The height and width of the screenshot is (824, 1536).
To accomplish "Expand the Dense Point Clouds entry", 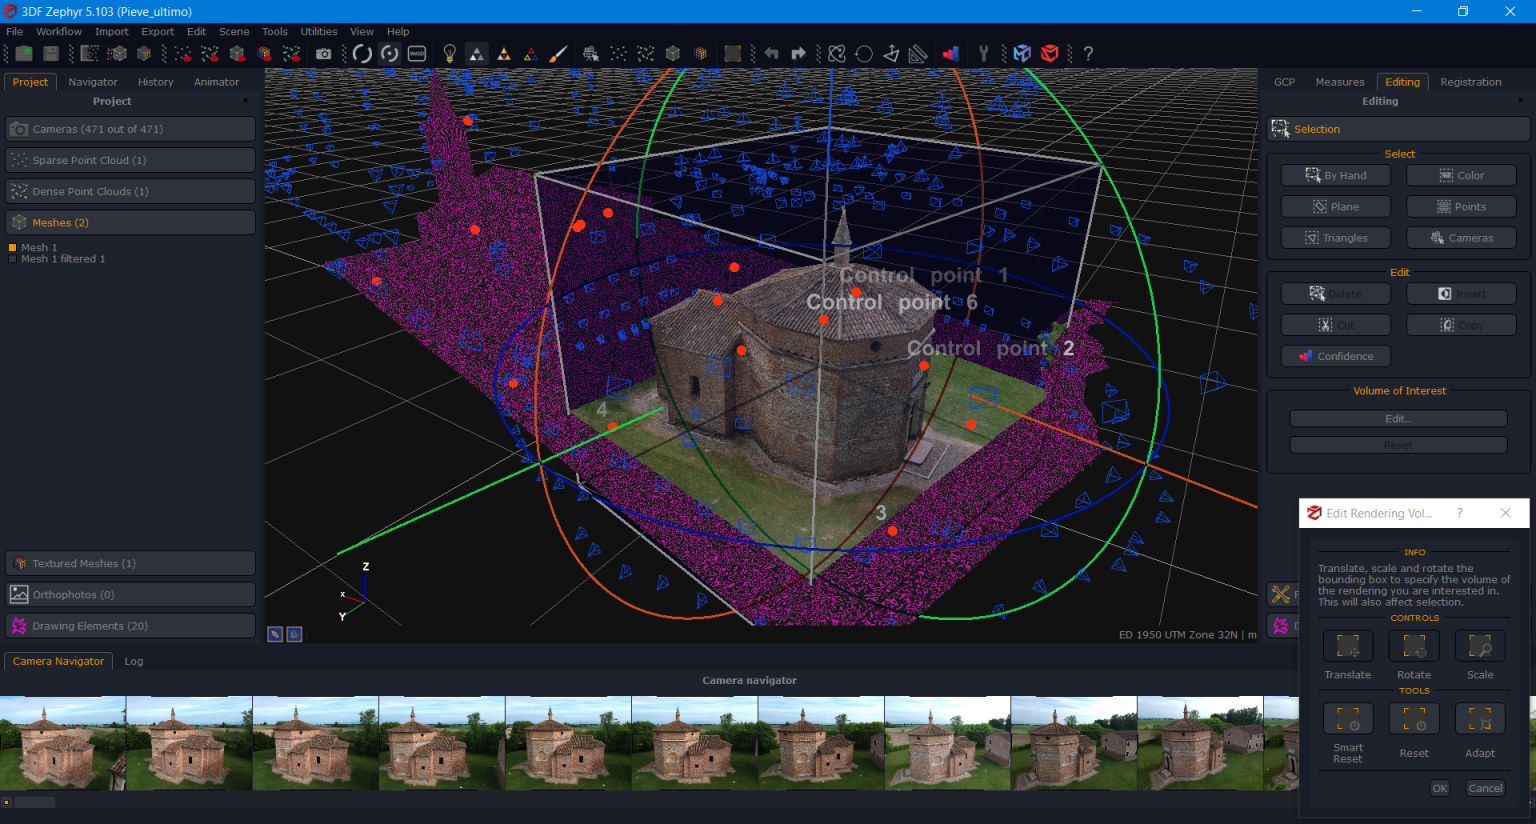I will [130, 190].
